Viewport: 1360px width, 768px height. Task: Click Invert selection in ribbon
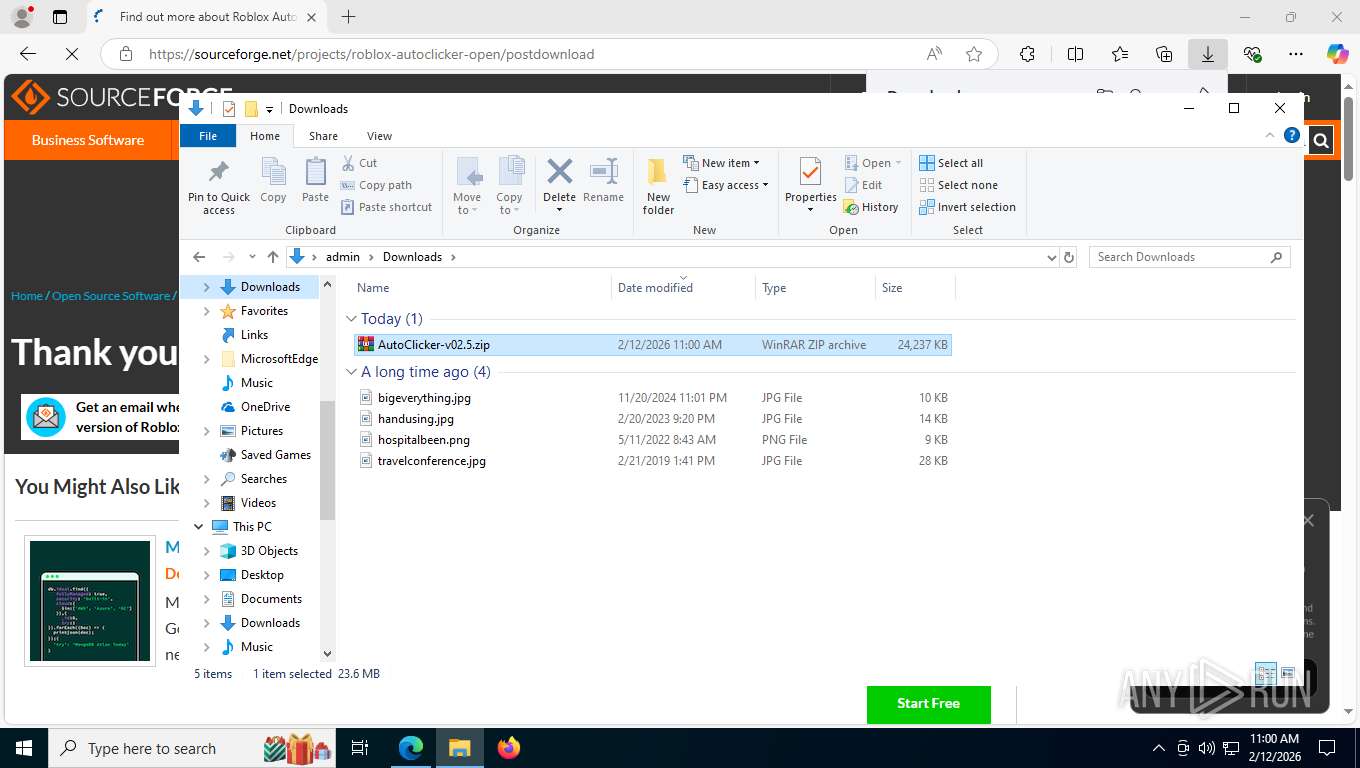(967, 207)
